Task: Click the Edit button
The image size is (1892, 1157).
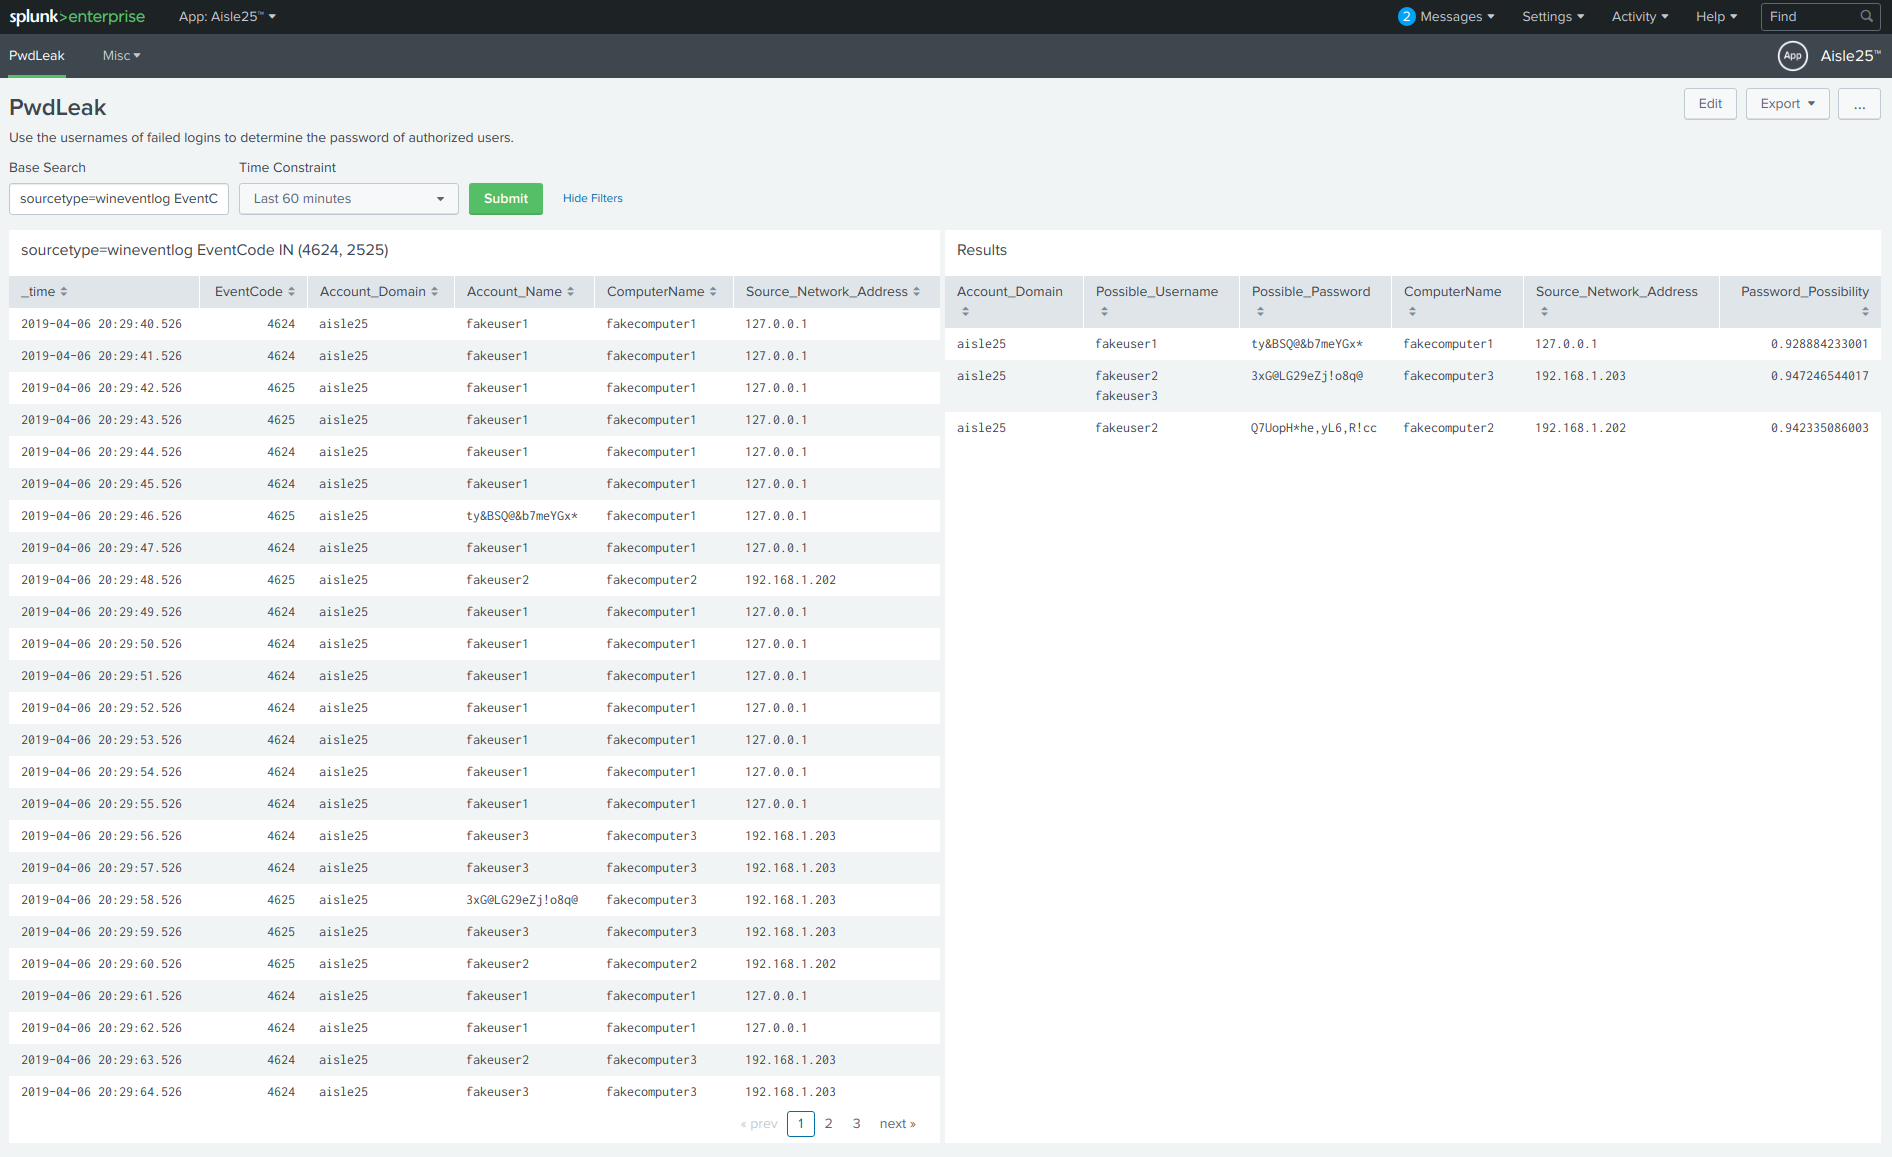Action: (1710, 104)
